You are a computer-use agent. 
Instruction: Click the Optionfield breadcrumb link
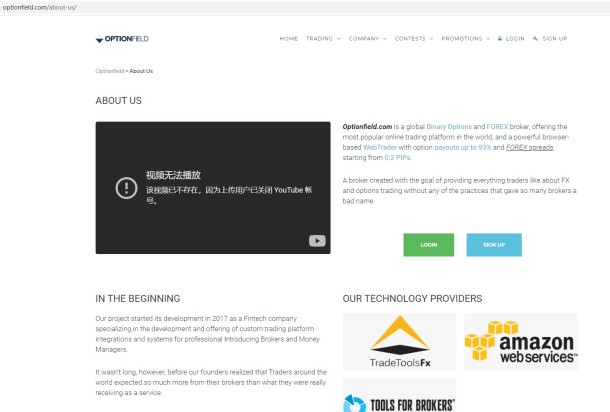tap(109, 71)
